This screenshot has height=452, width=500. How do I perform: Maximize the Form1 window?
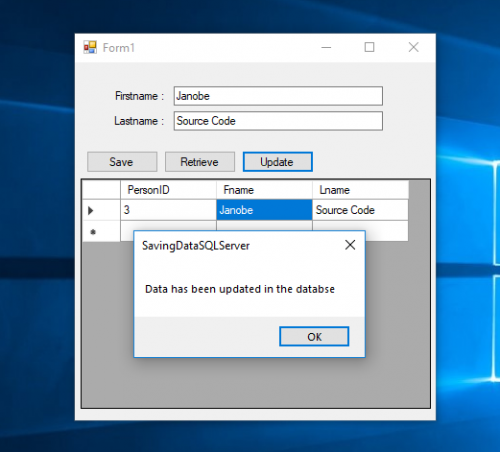point(369,47)
